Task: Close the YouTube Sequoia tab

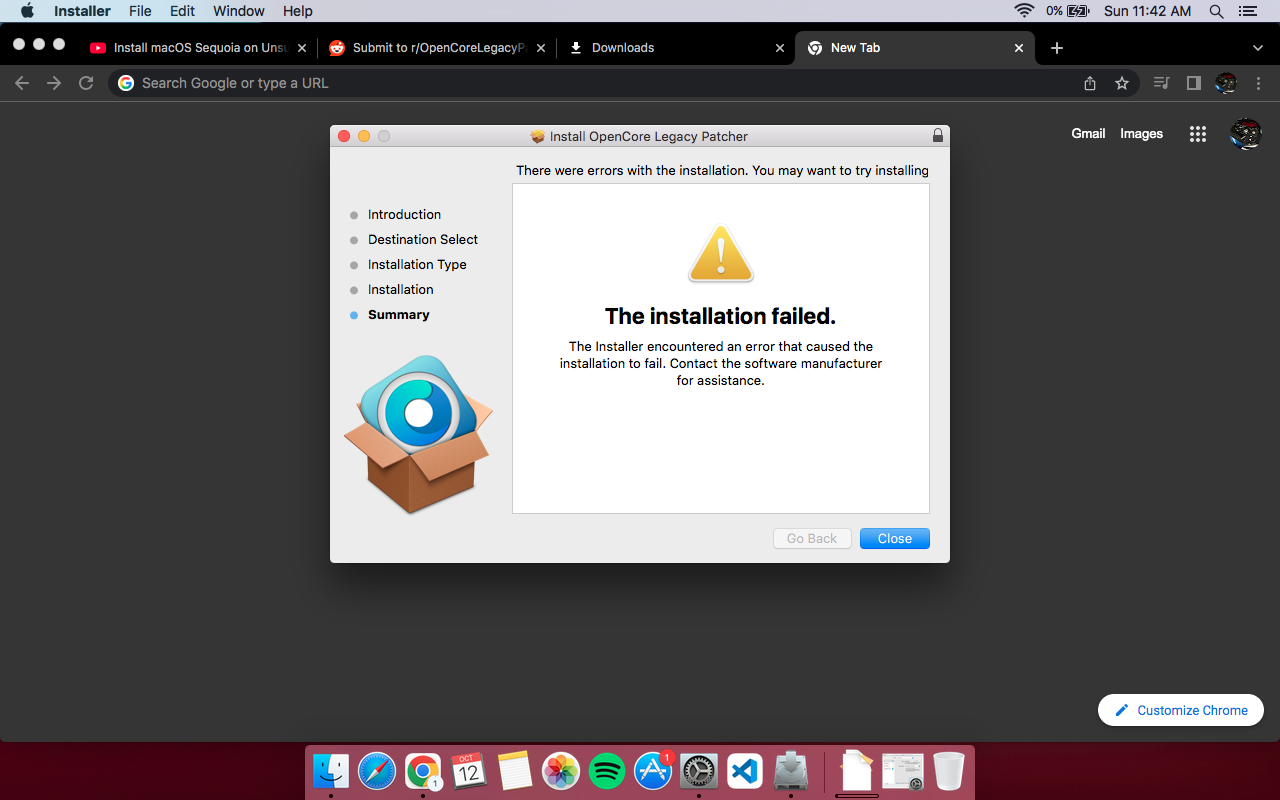Action: pyautogui.click(x=302, y=48)
